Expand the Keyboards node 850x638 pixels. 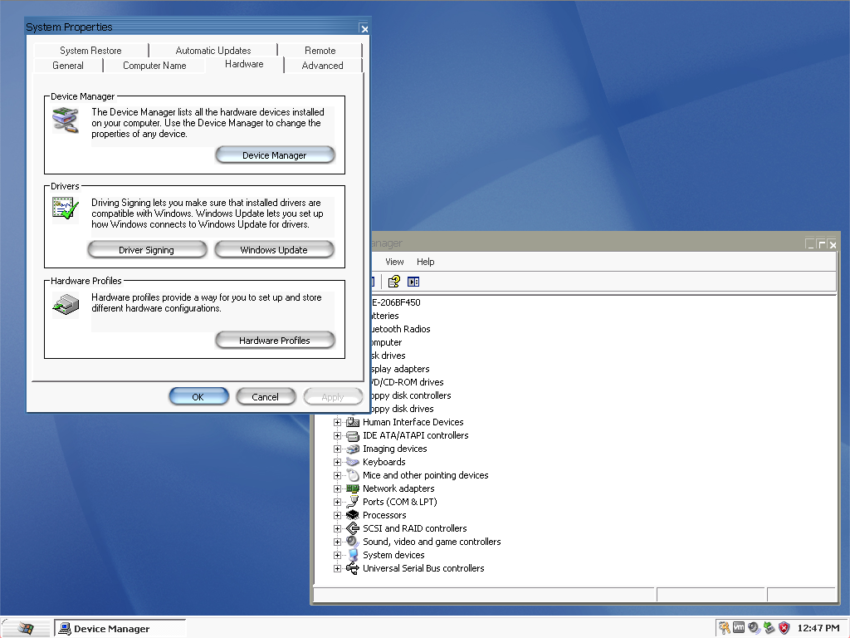pyautogui.click(x=337, y=462)
